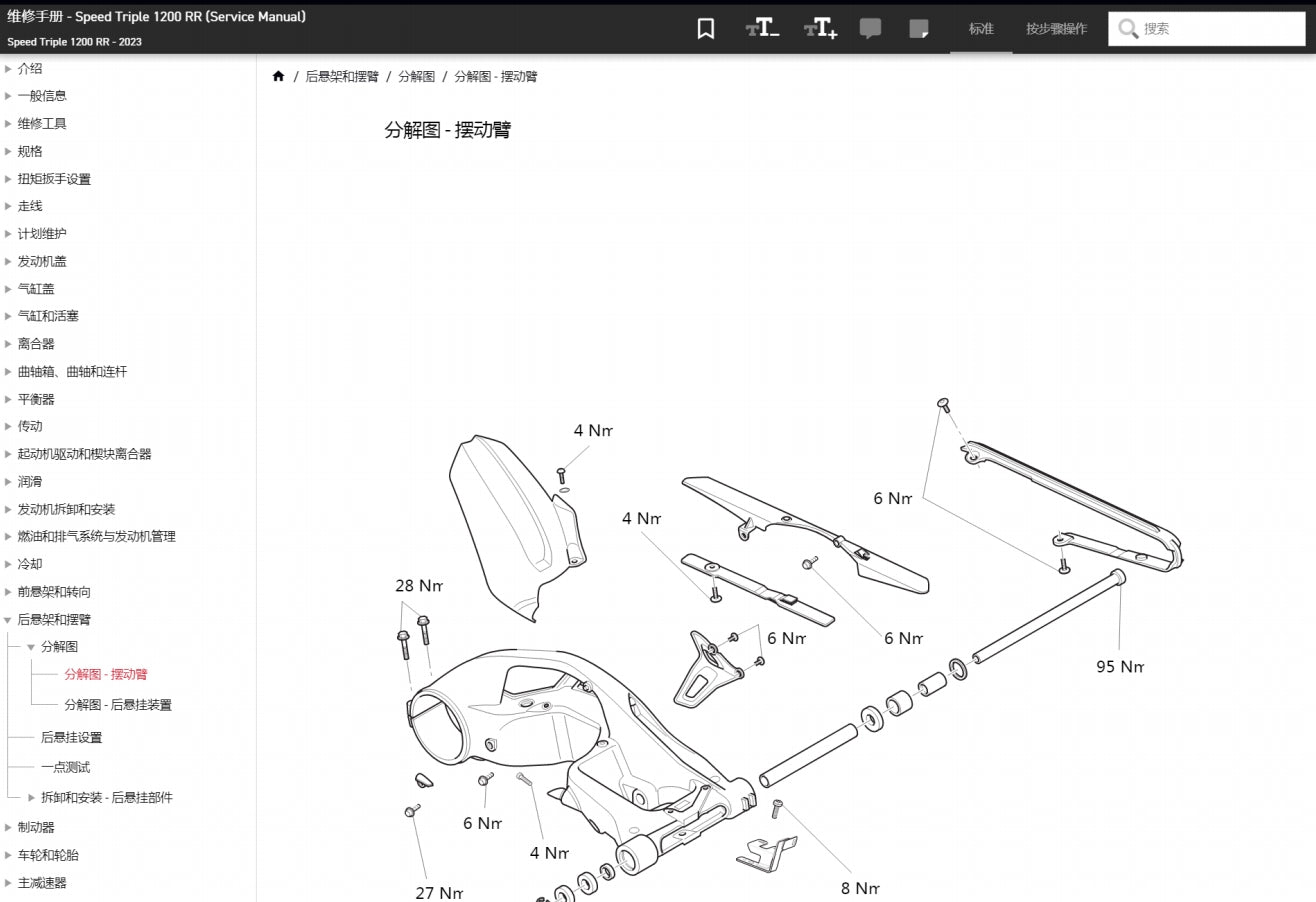Open comments via the speech bubble icon

(870, 28)
